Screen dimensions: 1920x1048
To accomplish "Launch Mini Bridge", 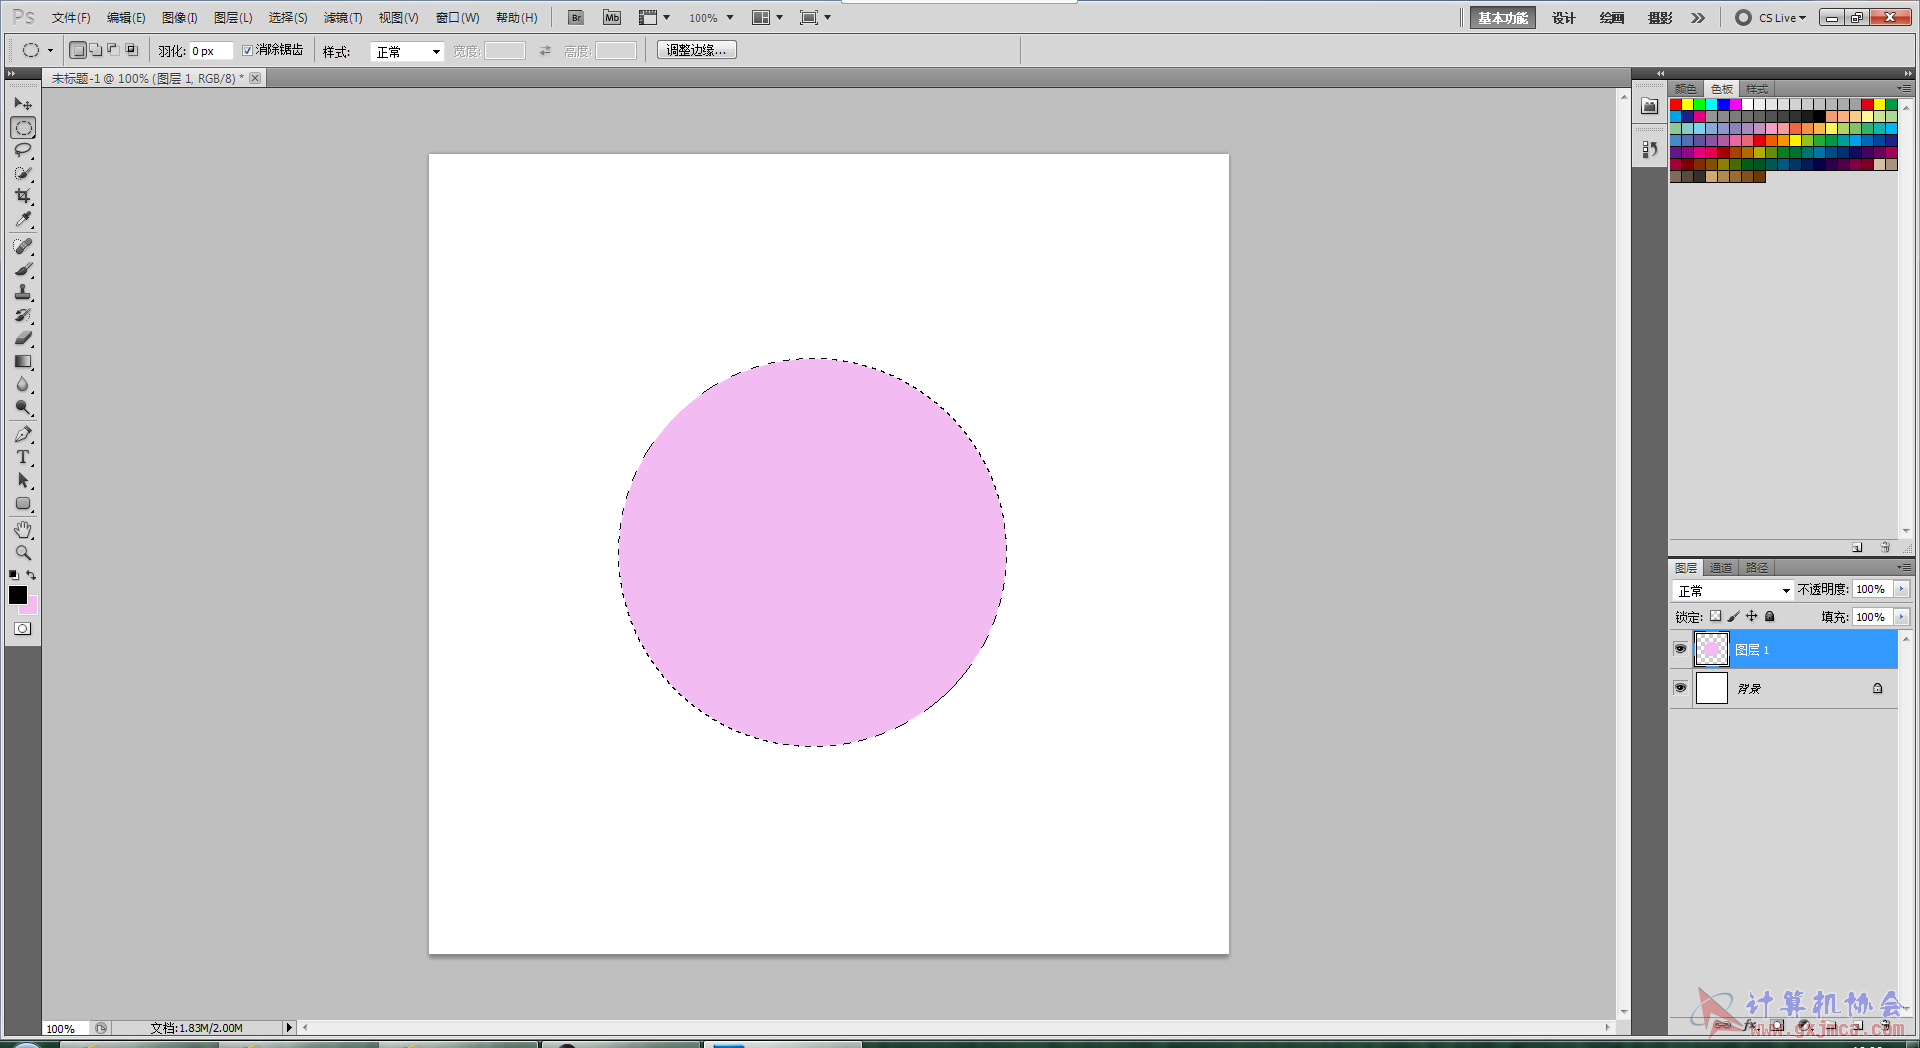I will pos(612,18).
